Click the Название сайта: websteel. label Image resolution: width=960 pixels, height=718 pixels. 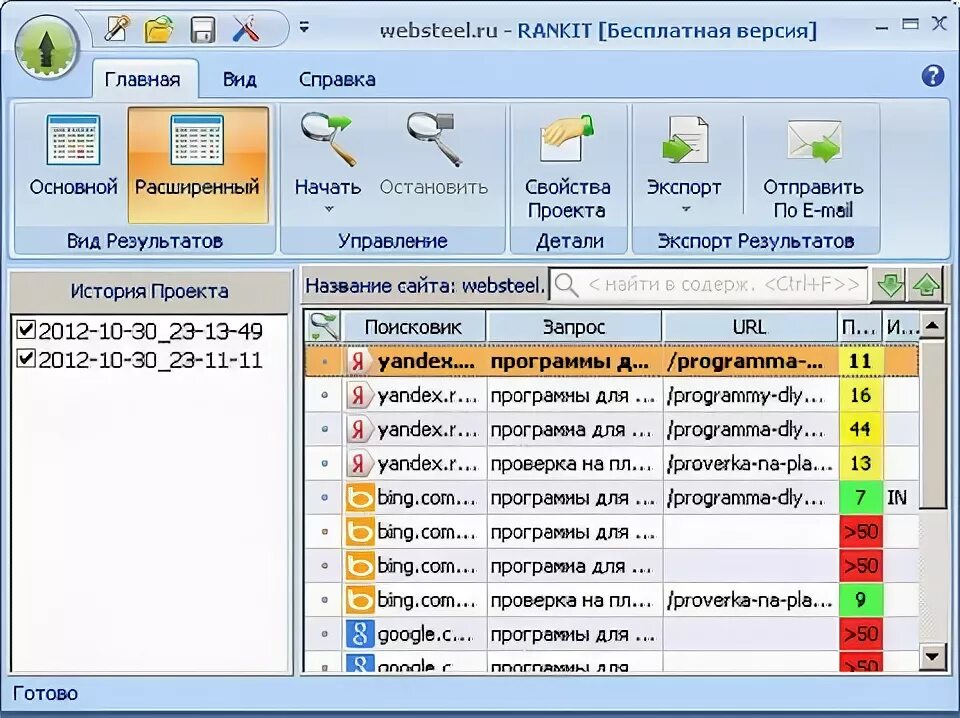[x=425, y=285]
